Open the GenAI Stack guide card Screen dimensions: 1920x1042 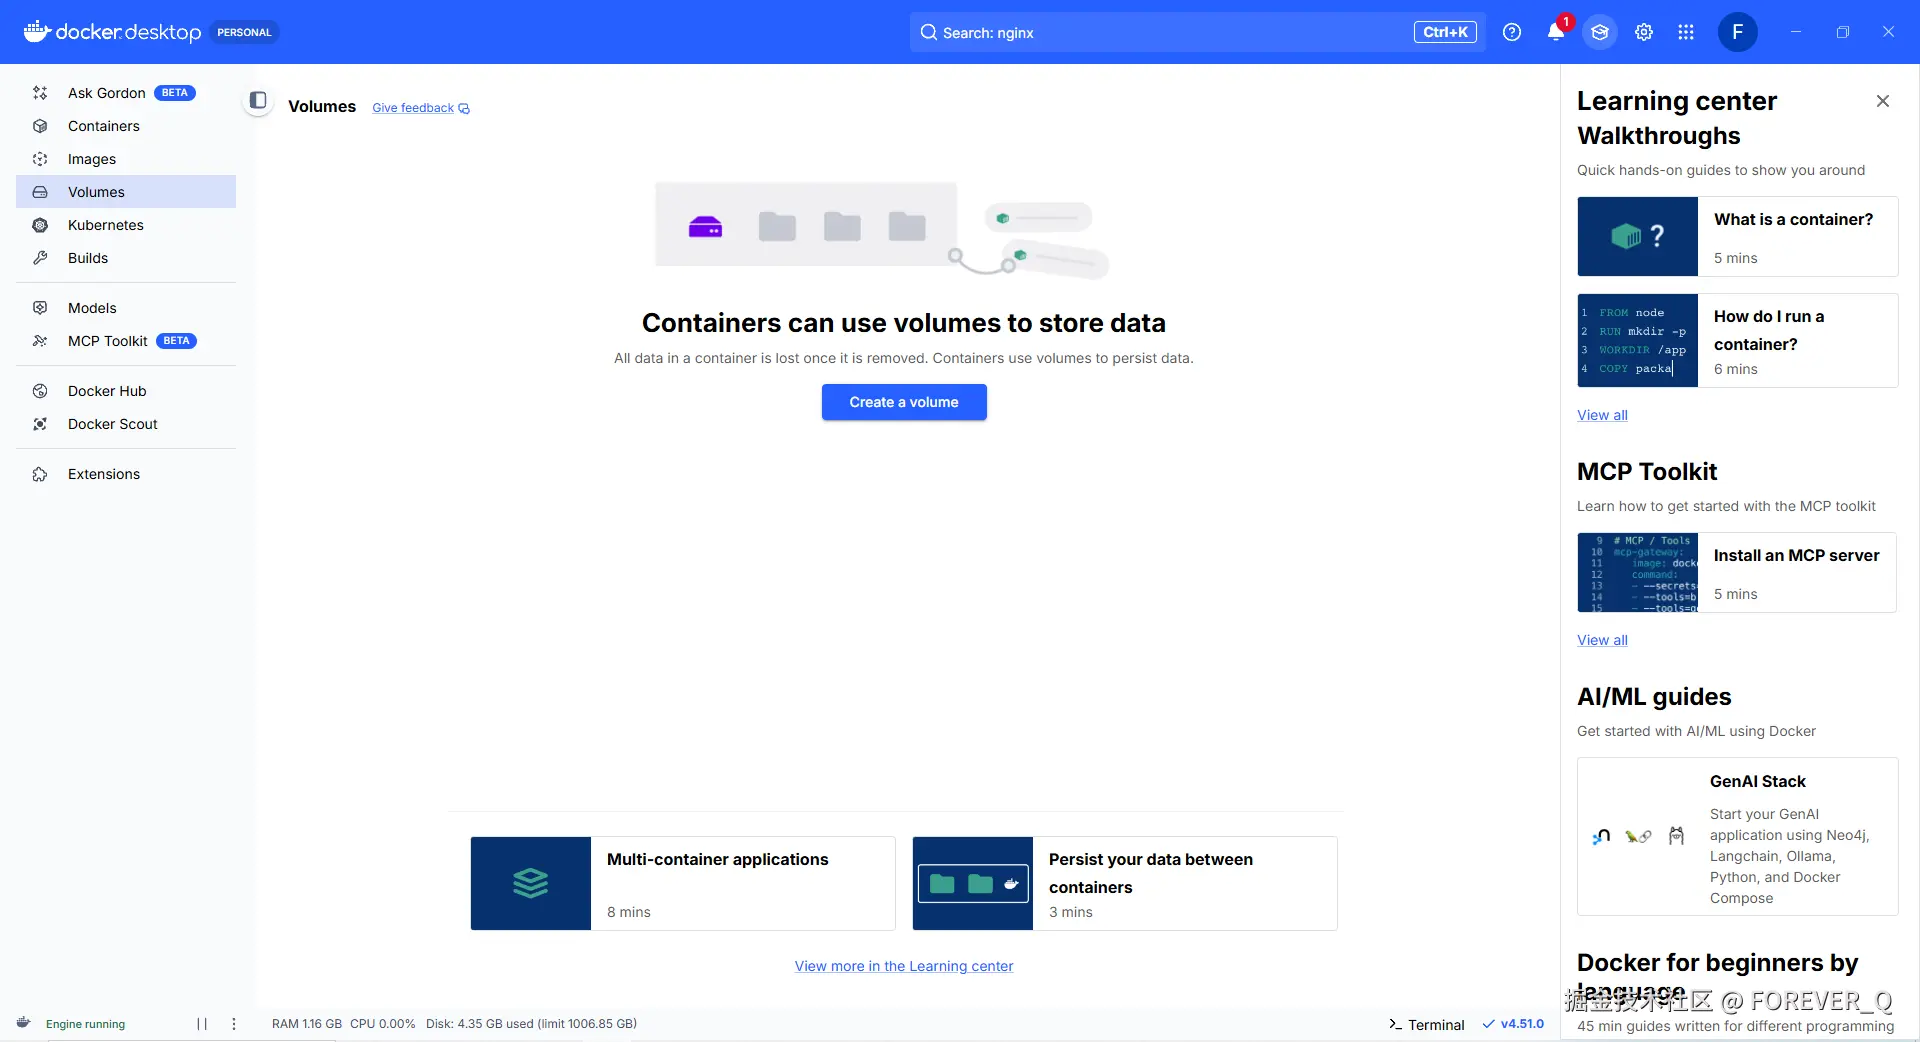(1738, 837)
